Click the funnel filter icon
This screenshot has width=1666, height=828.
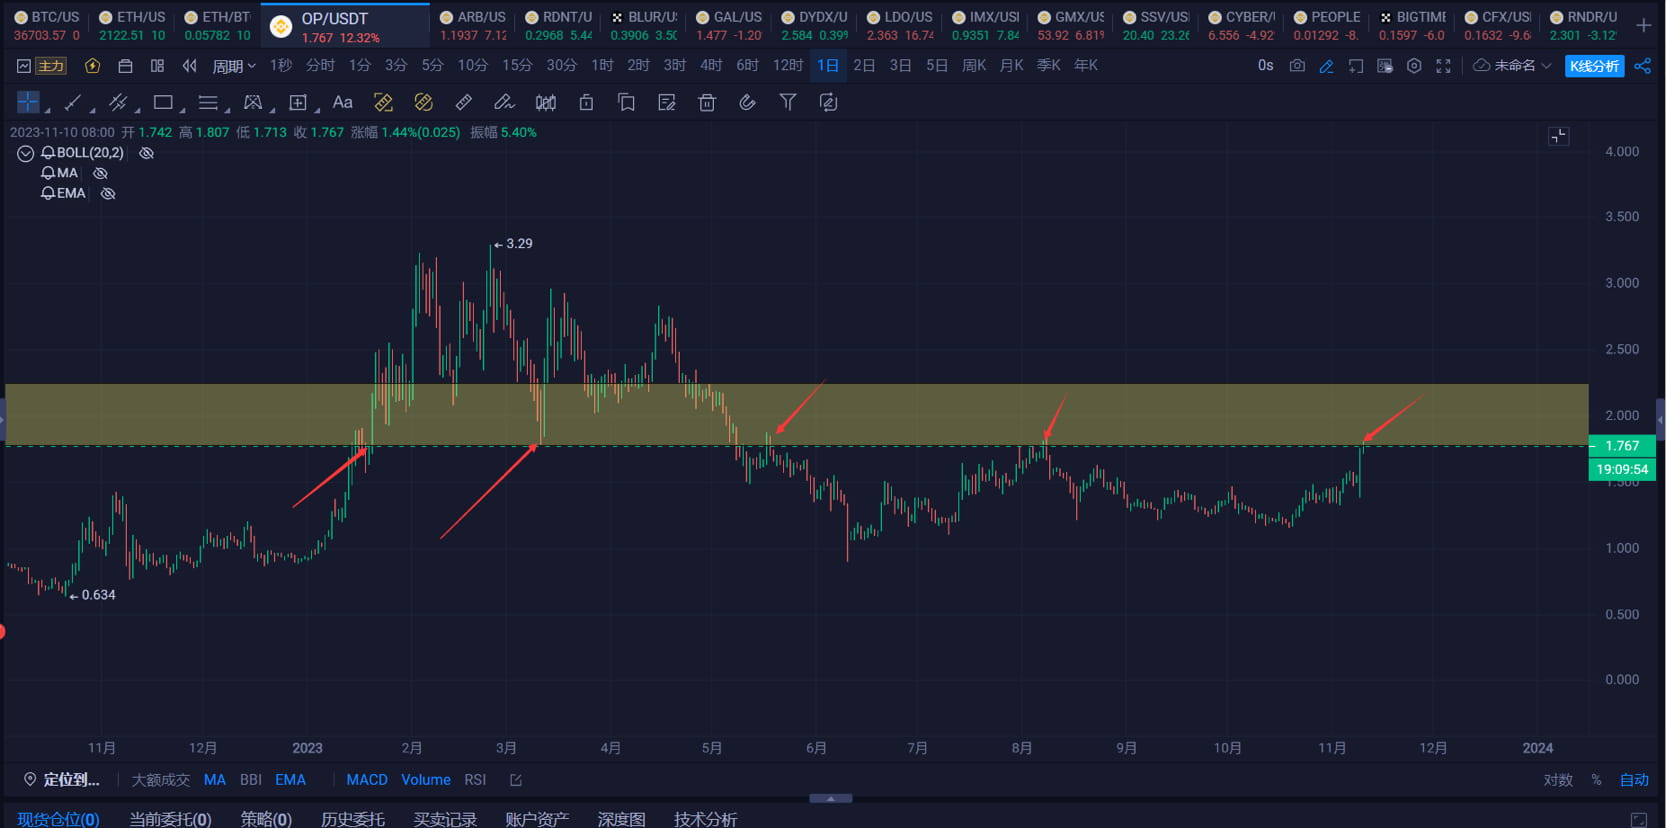tap(788, 102)
